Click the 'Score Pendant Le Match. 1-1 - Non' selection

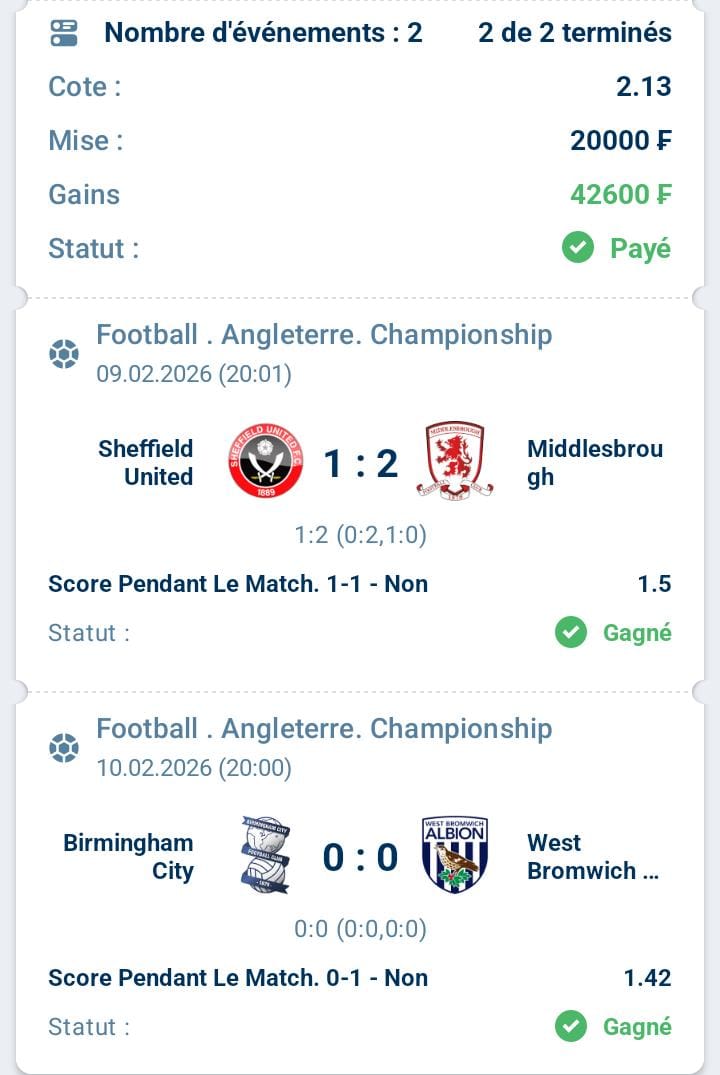pyautogui.click(x=238, y=584)
